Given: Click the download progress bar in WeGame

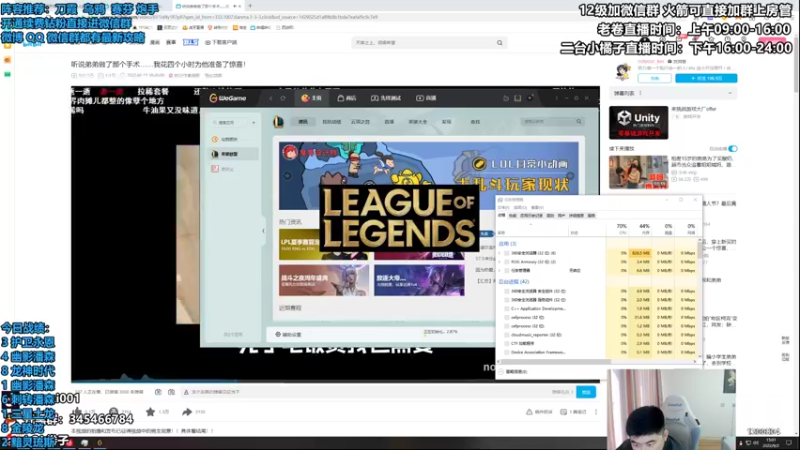Looking at the screenshot, I should pyautogui.click(x=440, y=335).
